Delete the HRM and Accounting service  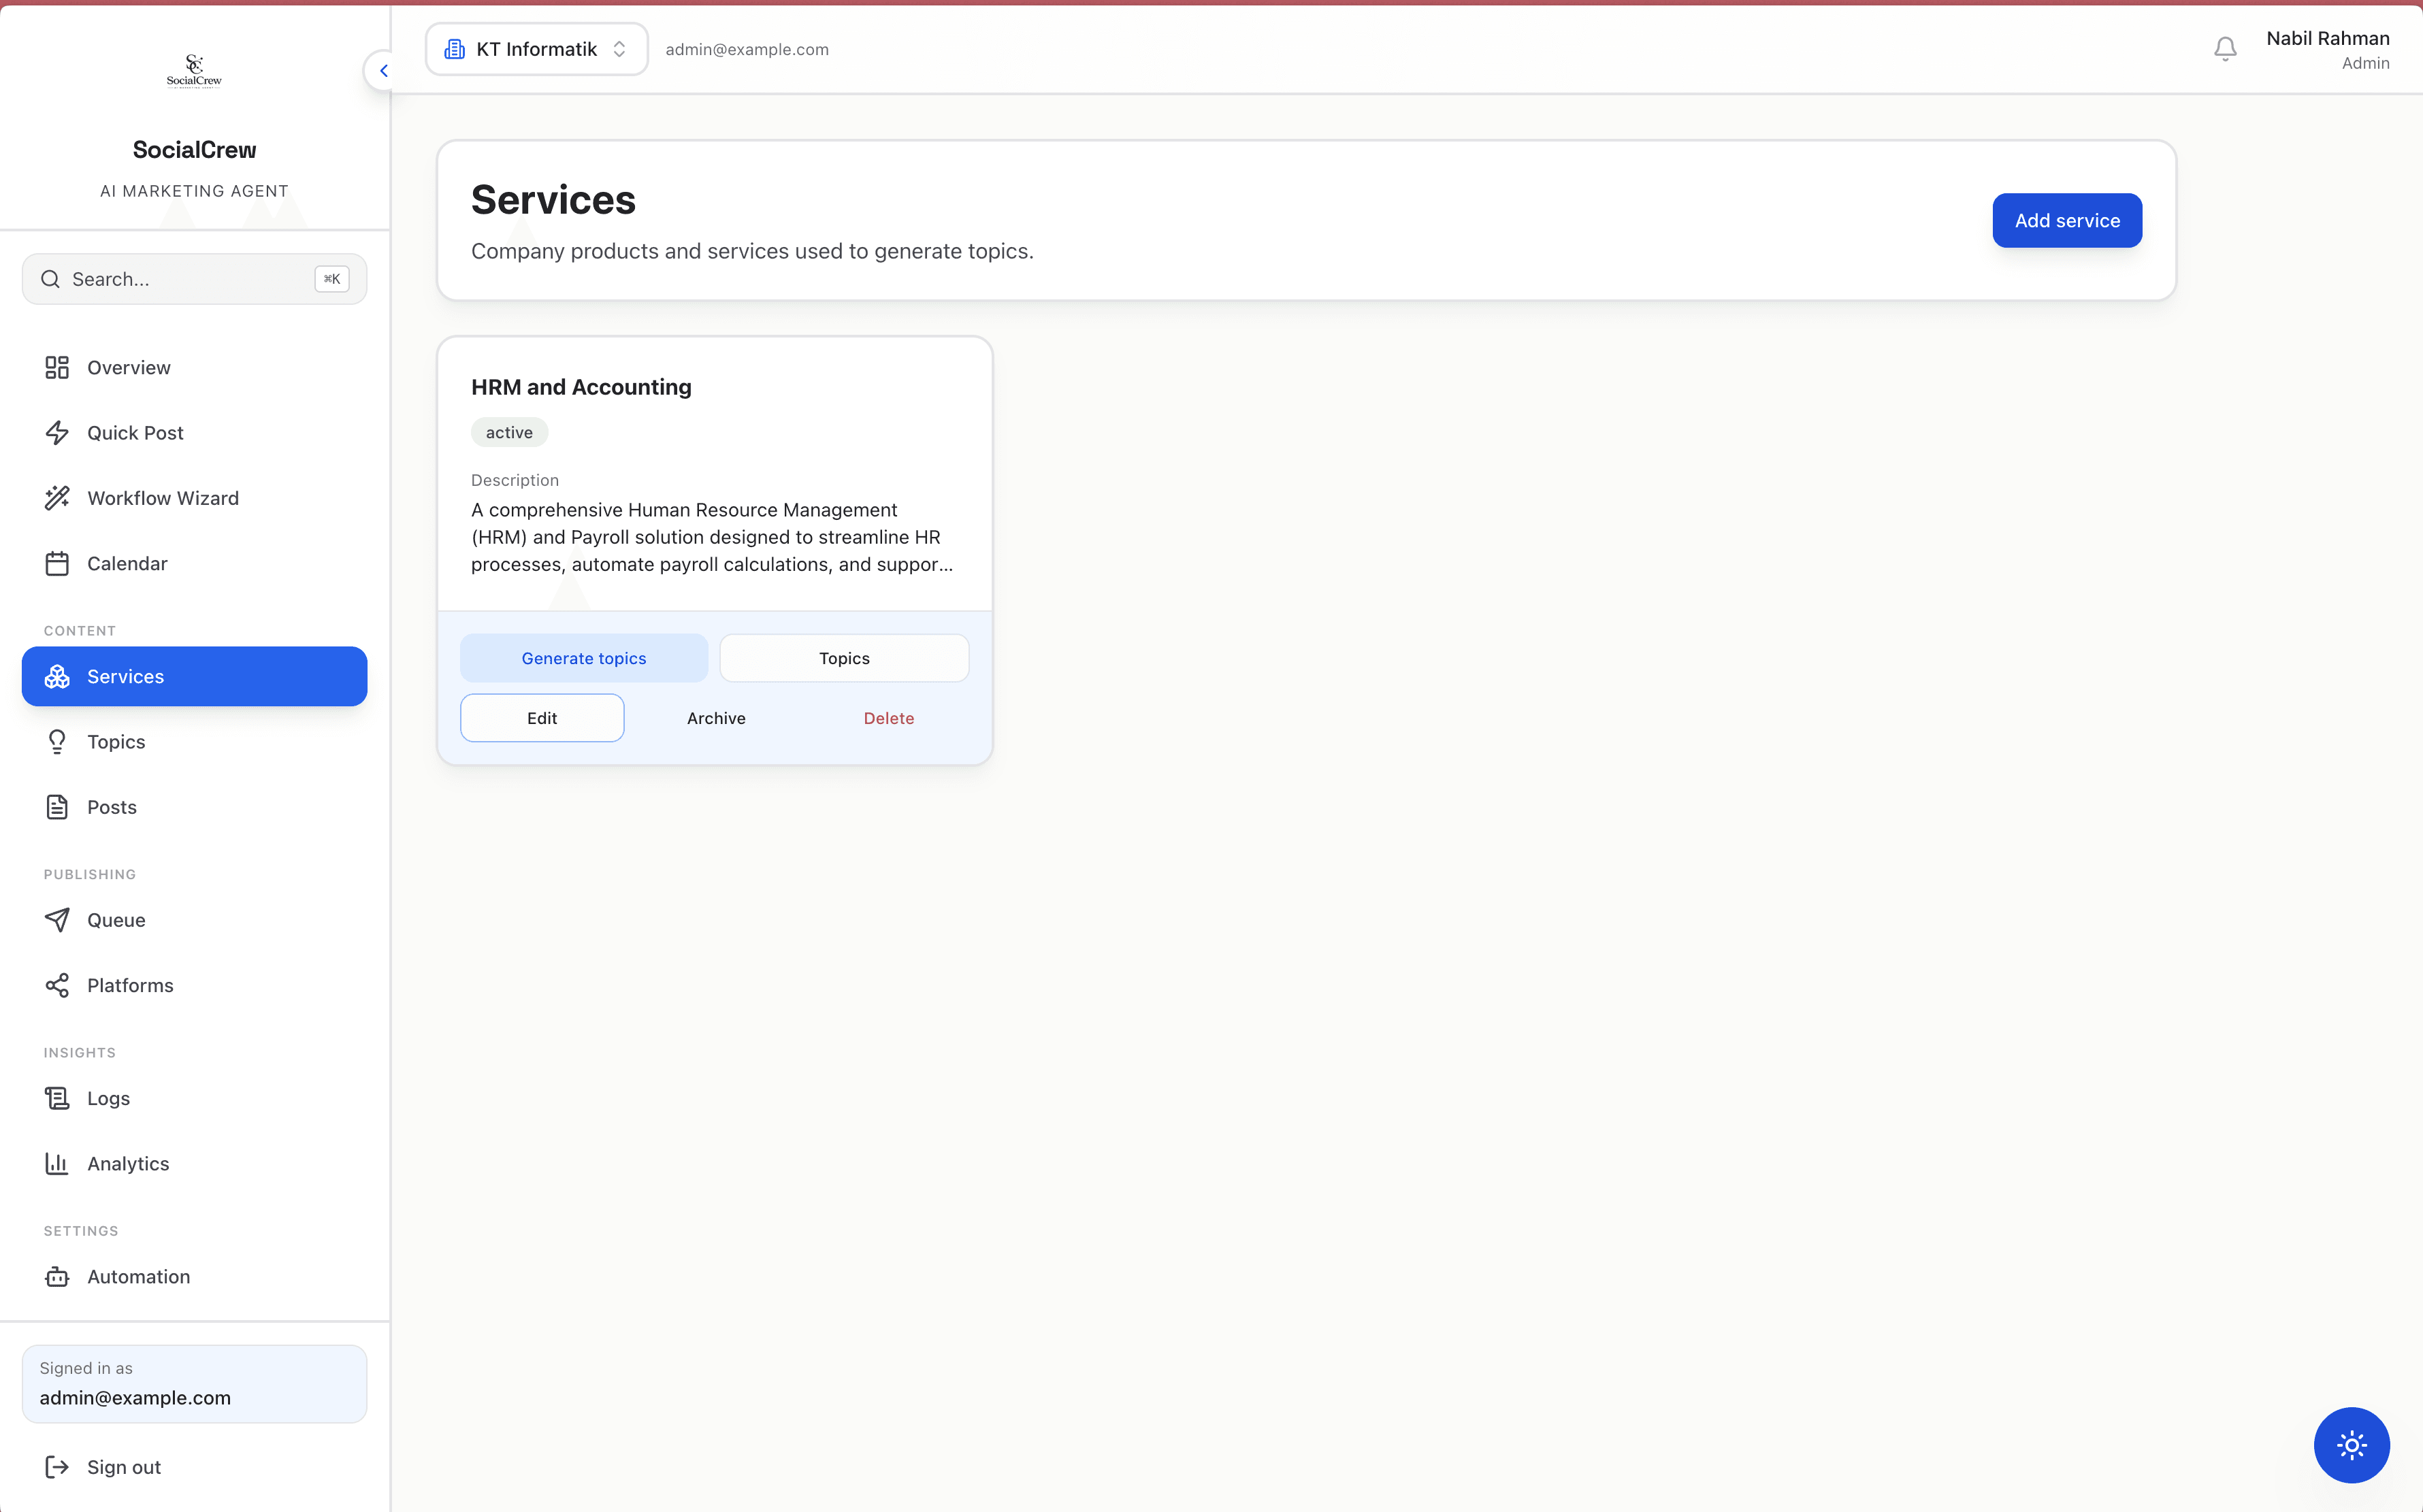[x=888, y=718]
